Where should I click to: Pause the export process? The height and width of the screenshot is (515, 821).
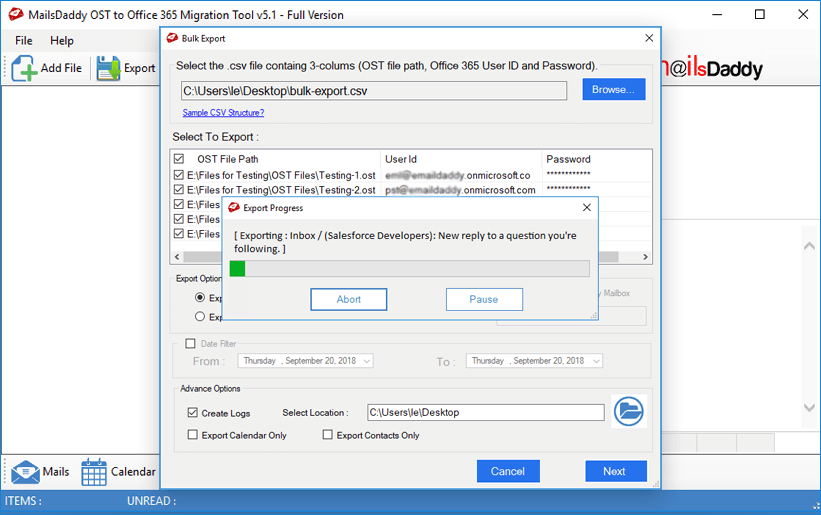point(484,299)
